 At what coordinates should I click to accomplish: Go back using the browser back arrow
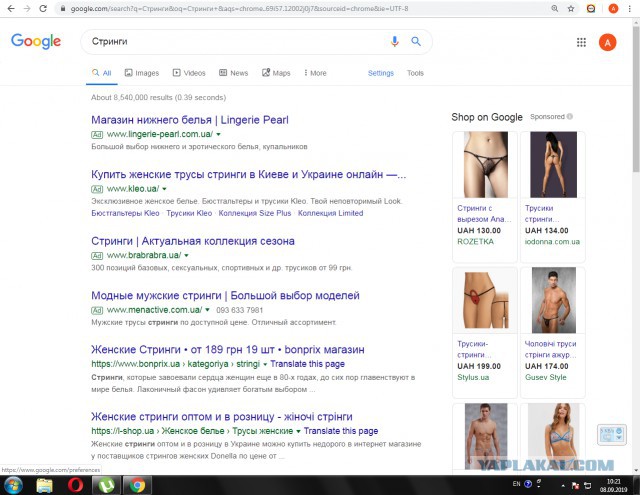point(11,9)
